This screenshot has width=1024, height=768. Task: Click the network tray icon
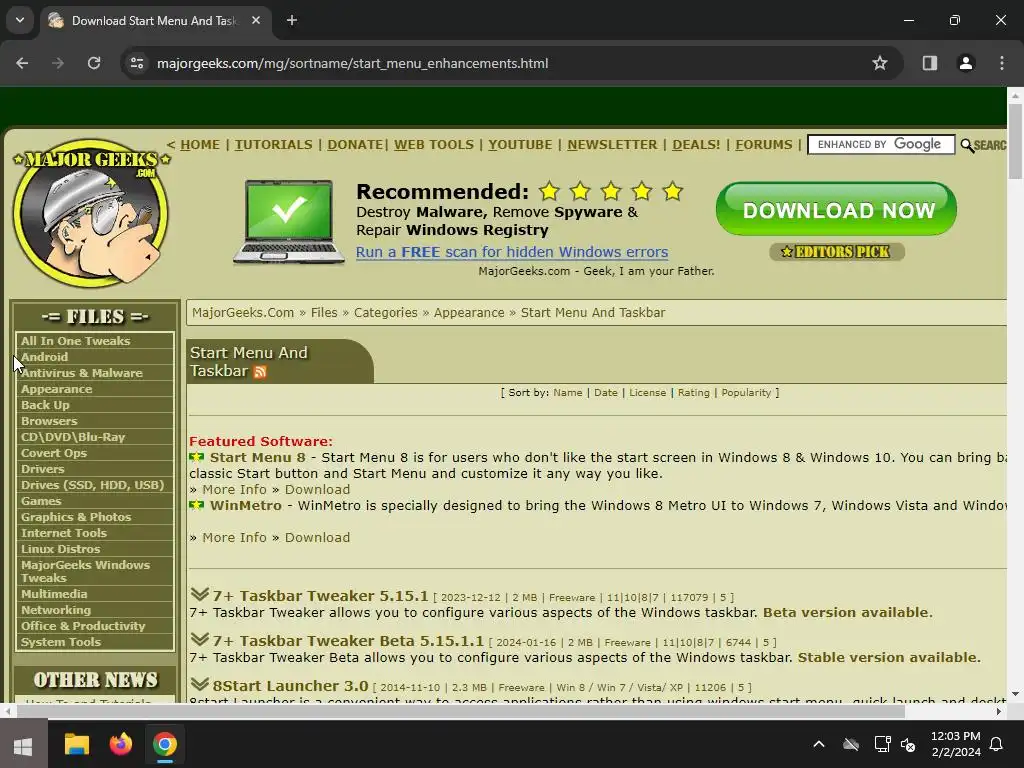(x=882, y=744)
